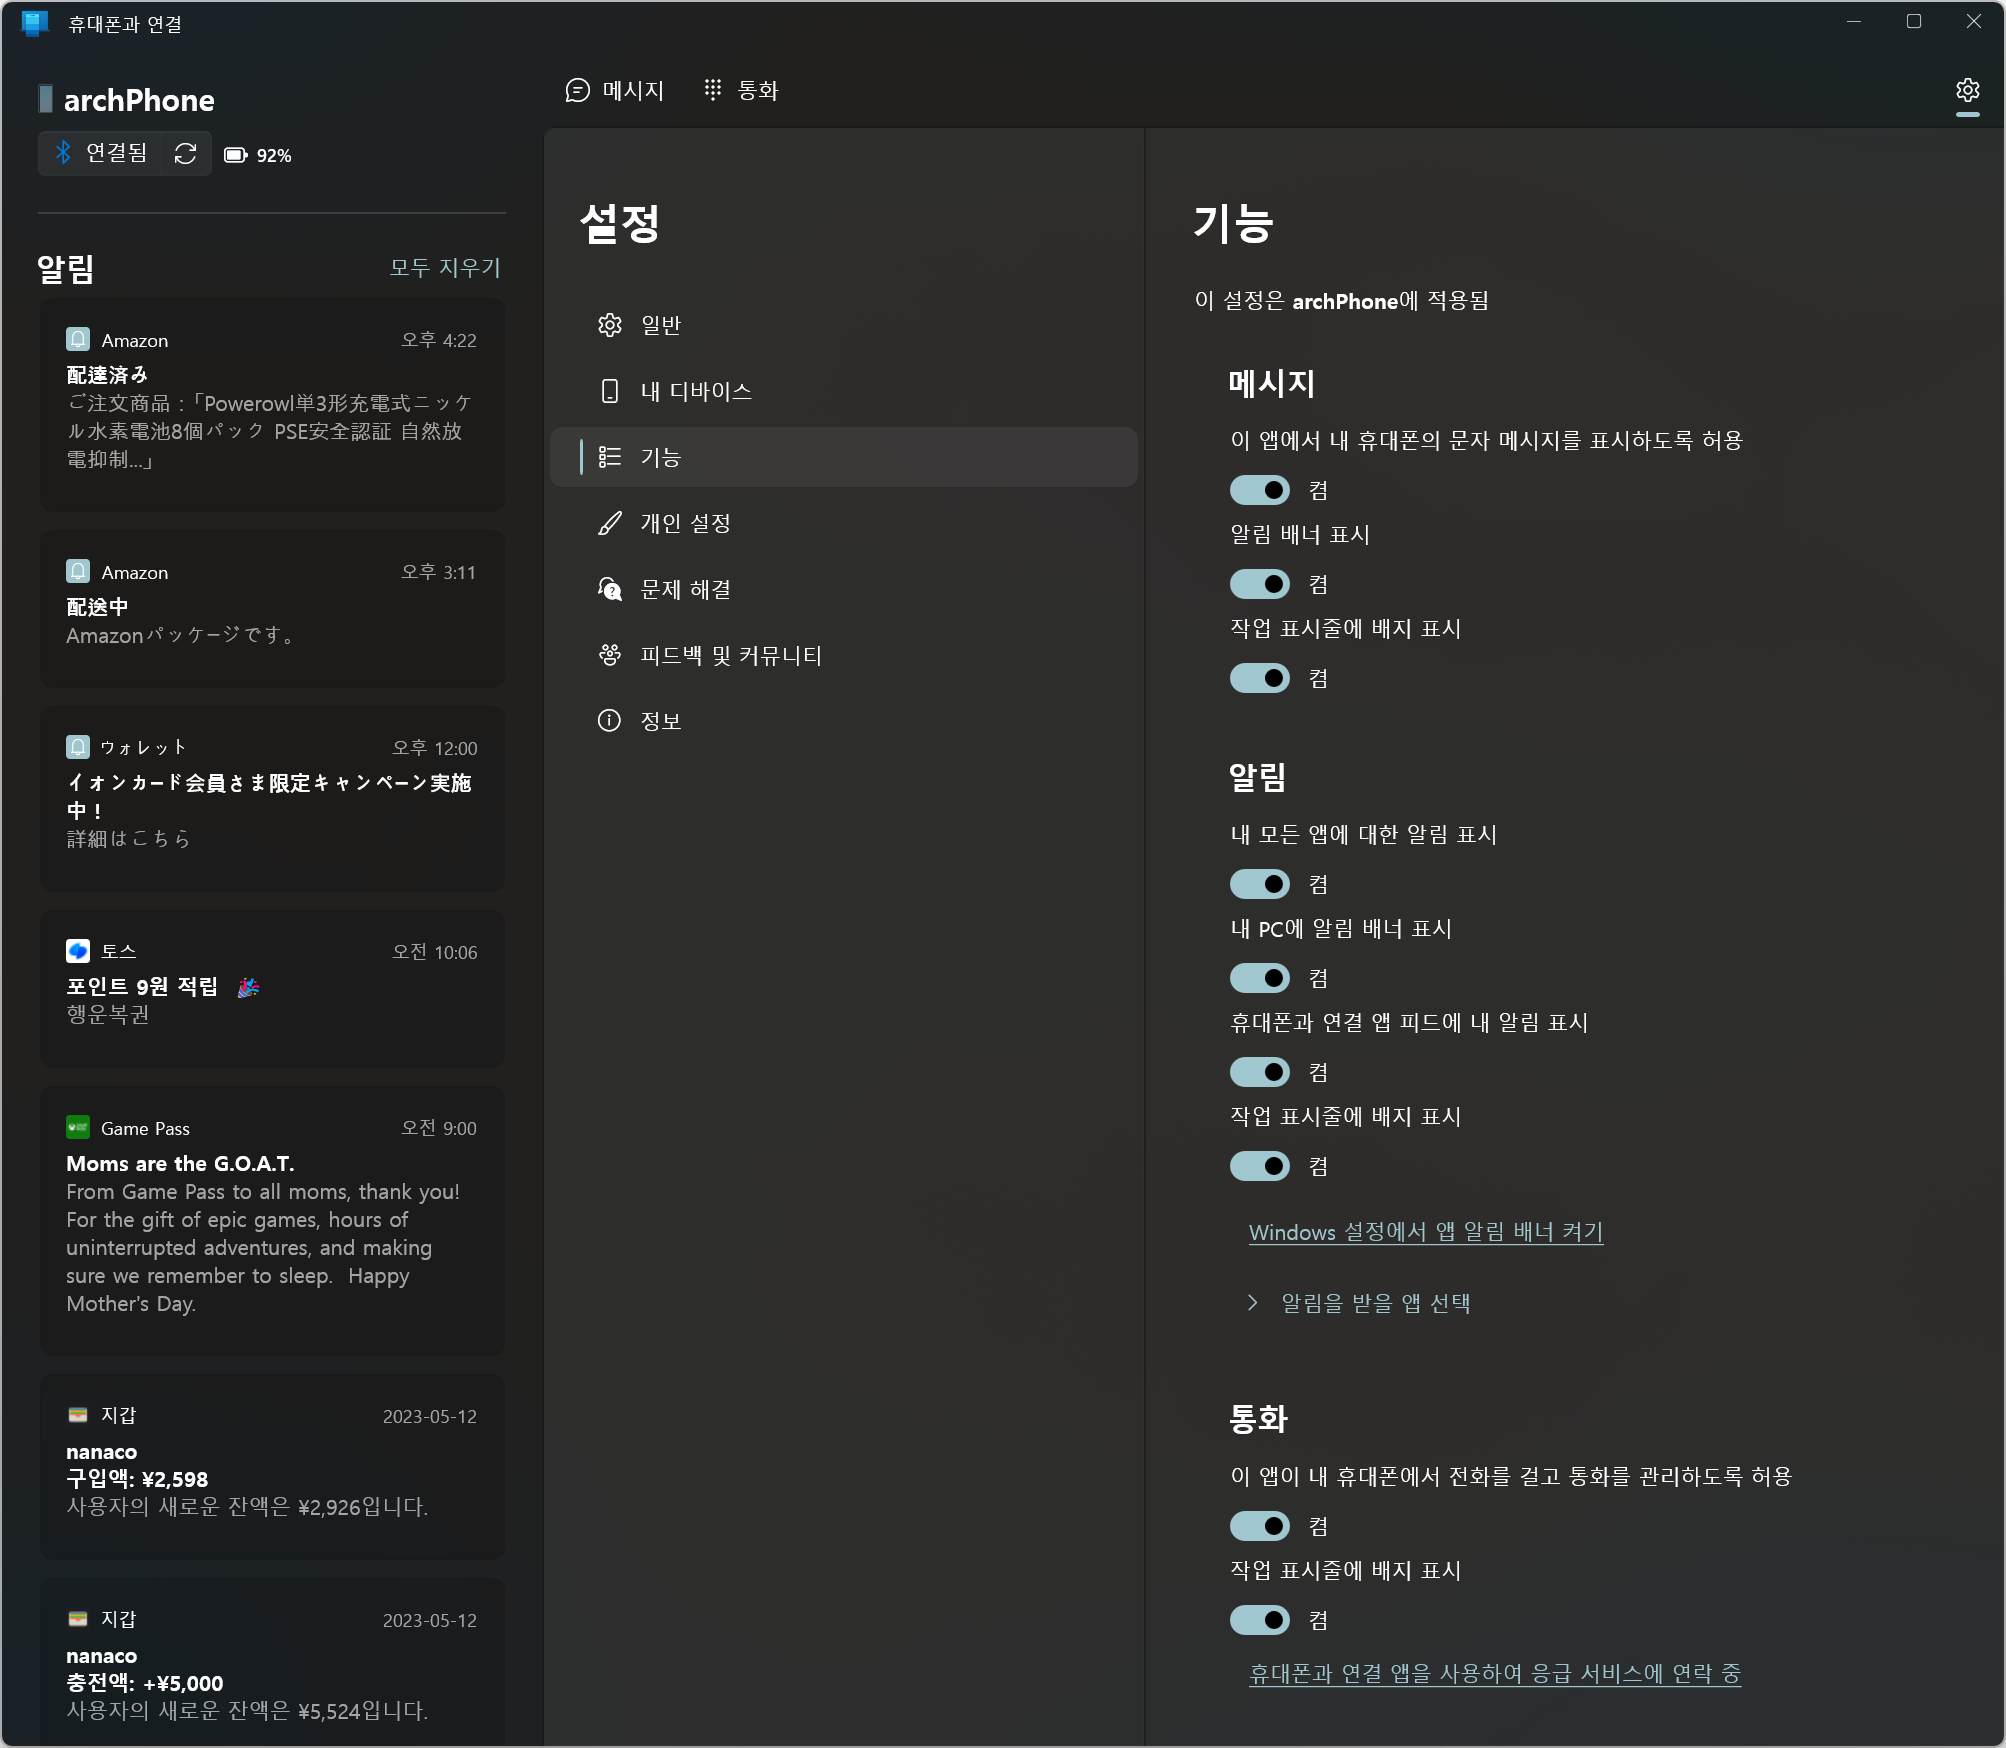Click 모두 지우기 to clear notifications
Image resolution: width=2006 pixels, height=1748 pixels.
tap(445, 268)
